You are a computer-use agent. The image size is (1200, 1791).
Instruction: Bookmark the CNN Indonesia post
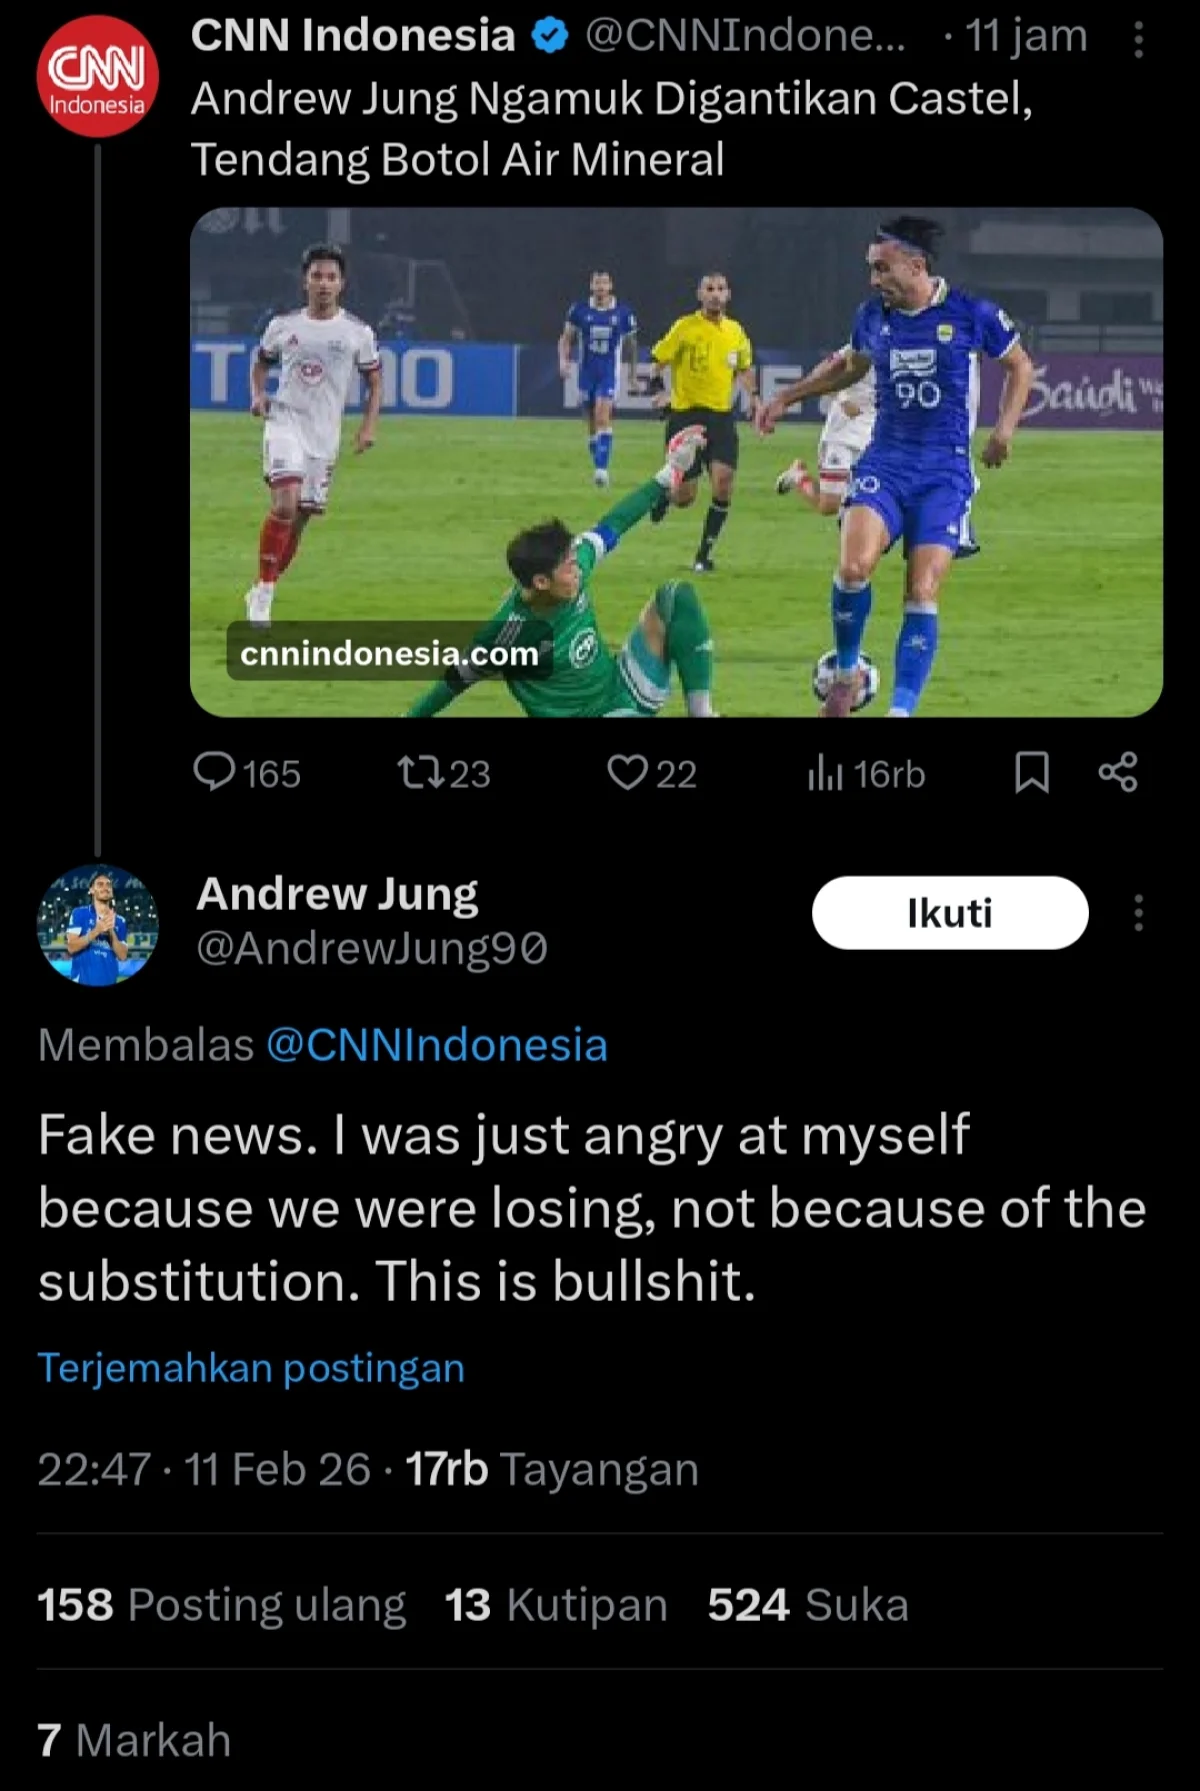pos(1032,773)
